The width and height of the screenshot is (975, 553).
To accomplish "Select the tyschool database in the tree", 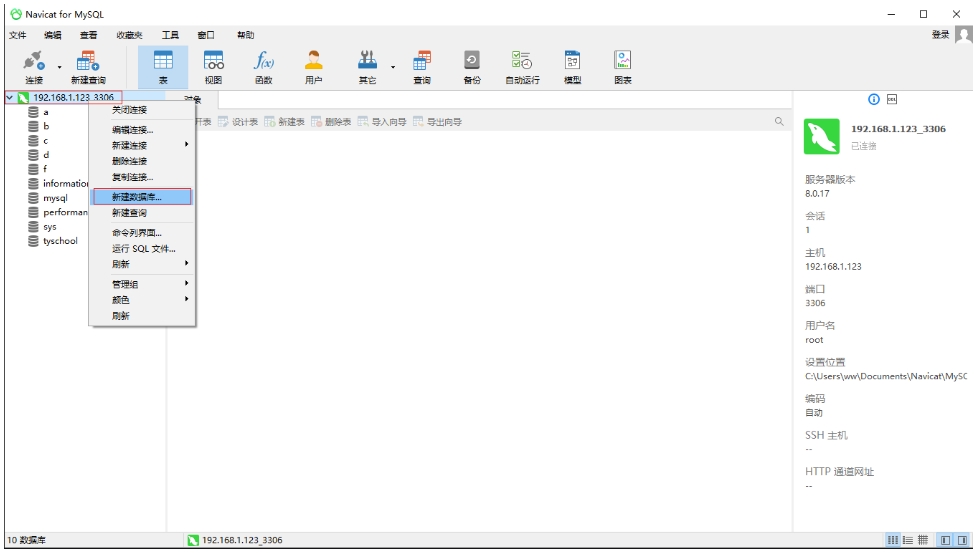I will [x=60, y=241].
